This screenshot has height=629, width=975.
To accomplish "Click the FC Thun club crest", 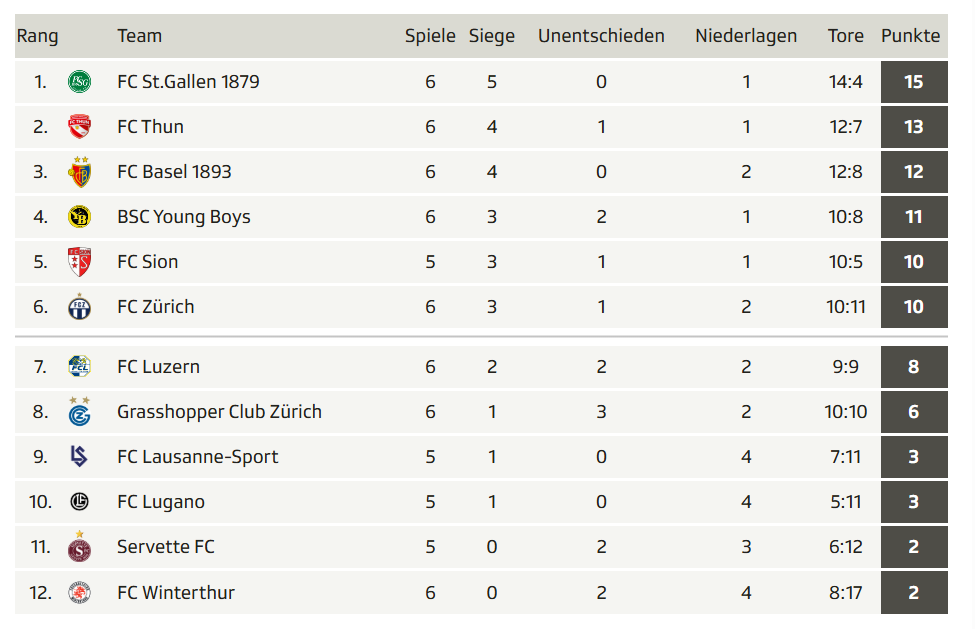I will (x=79, y=126).
